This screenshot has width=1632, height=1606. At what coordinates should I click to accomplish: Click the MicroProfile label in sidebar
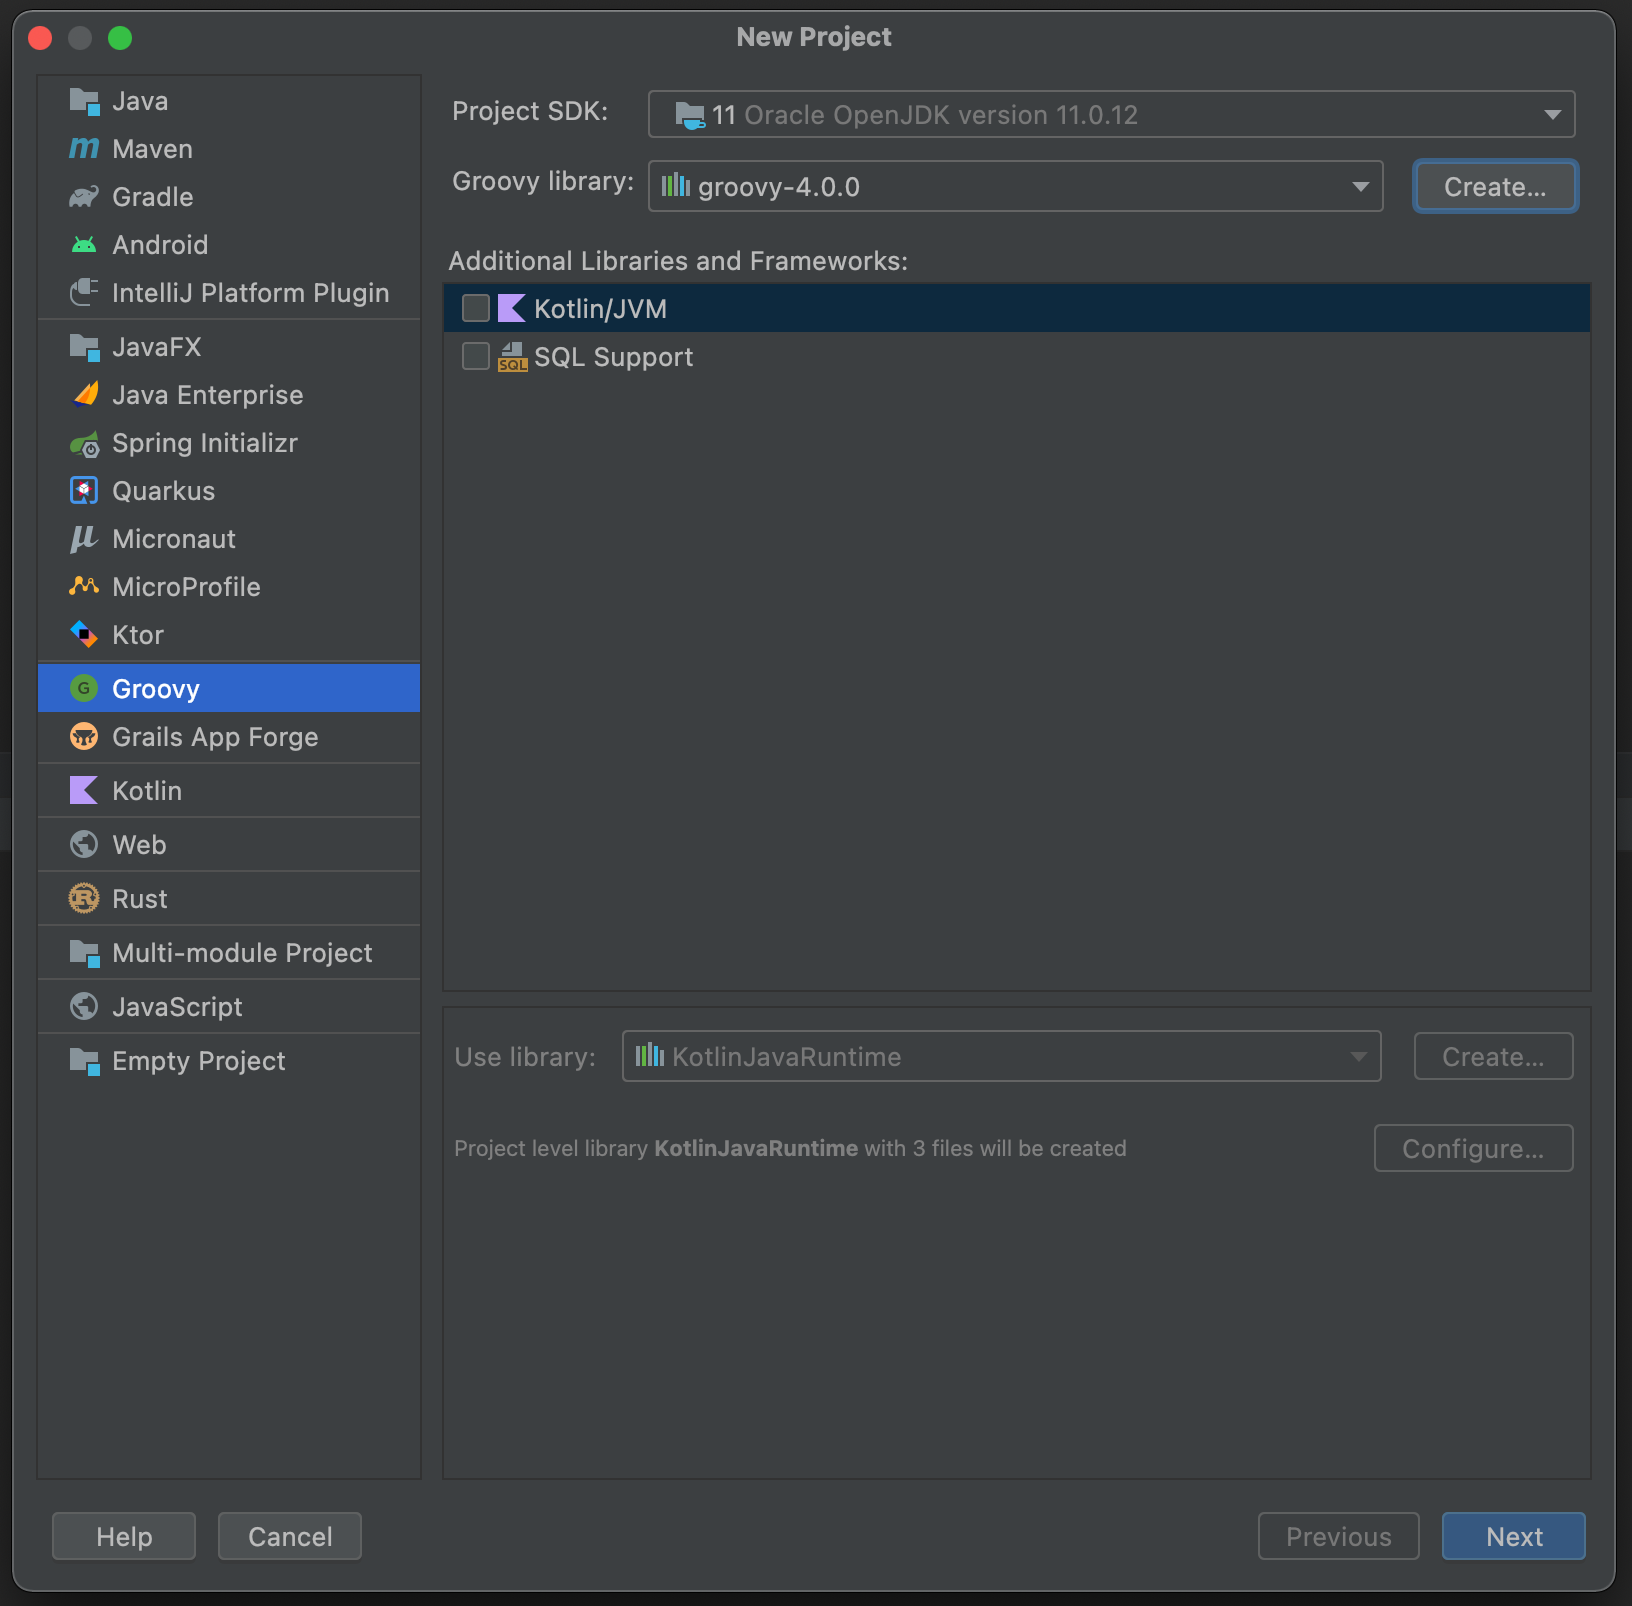click(186, 587)
